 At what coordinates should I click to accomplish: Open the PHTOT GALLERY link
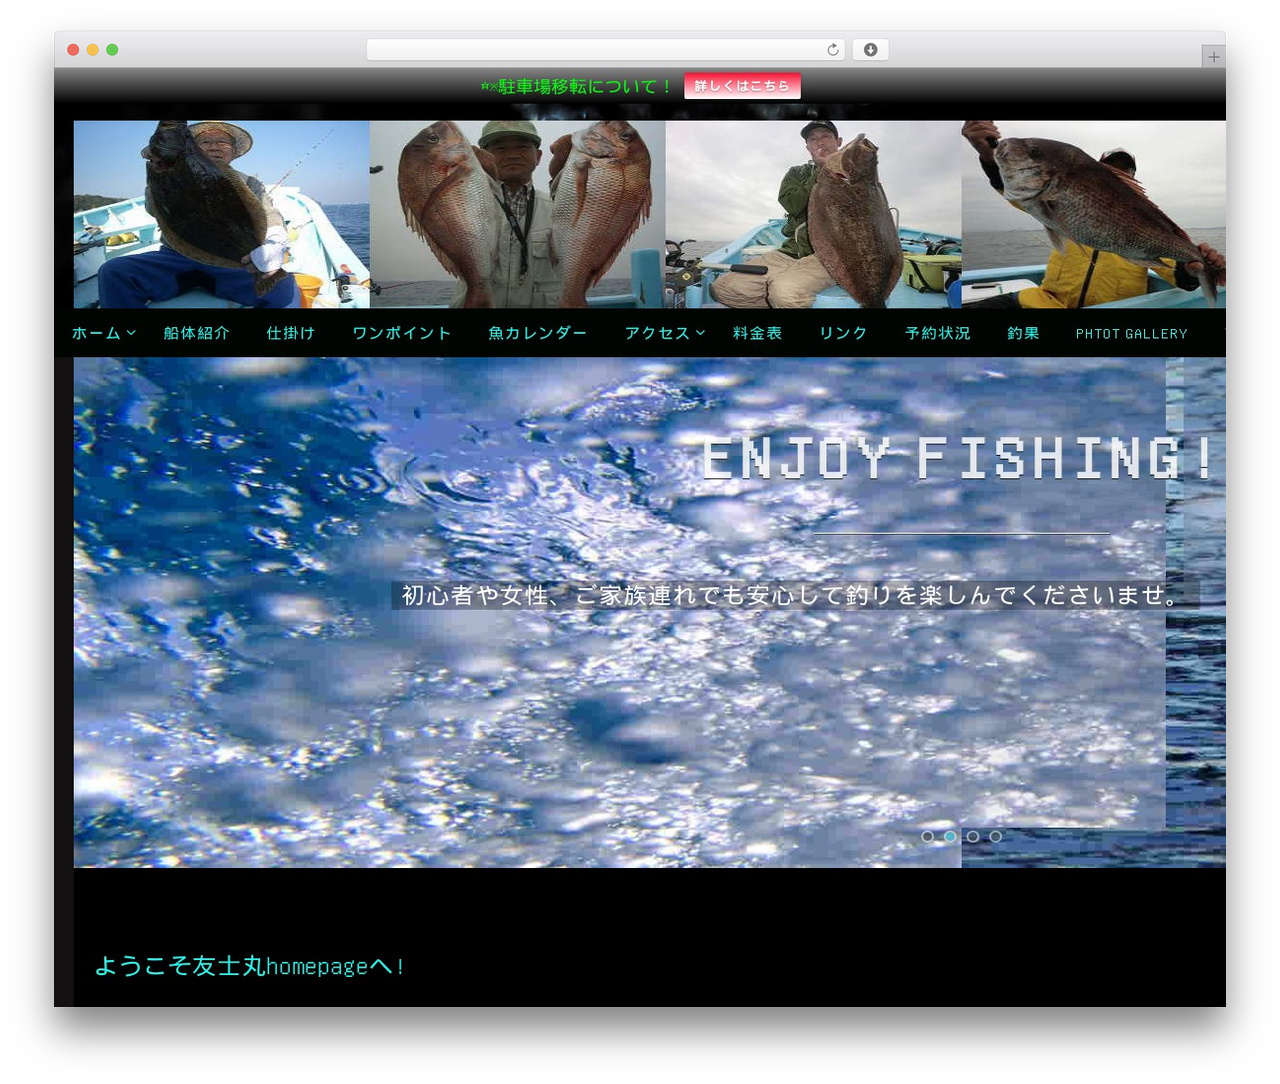[1132, 334]
